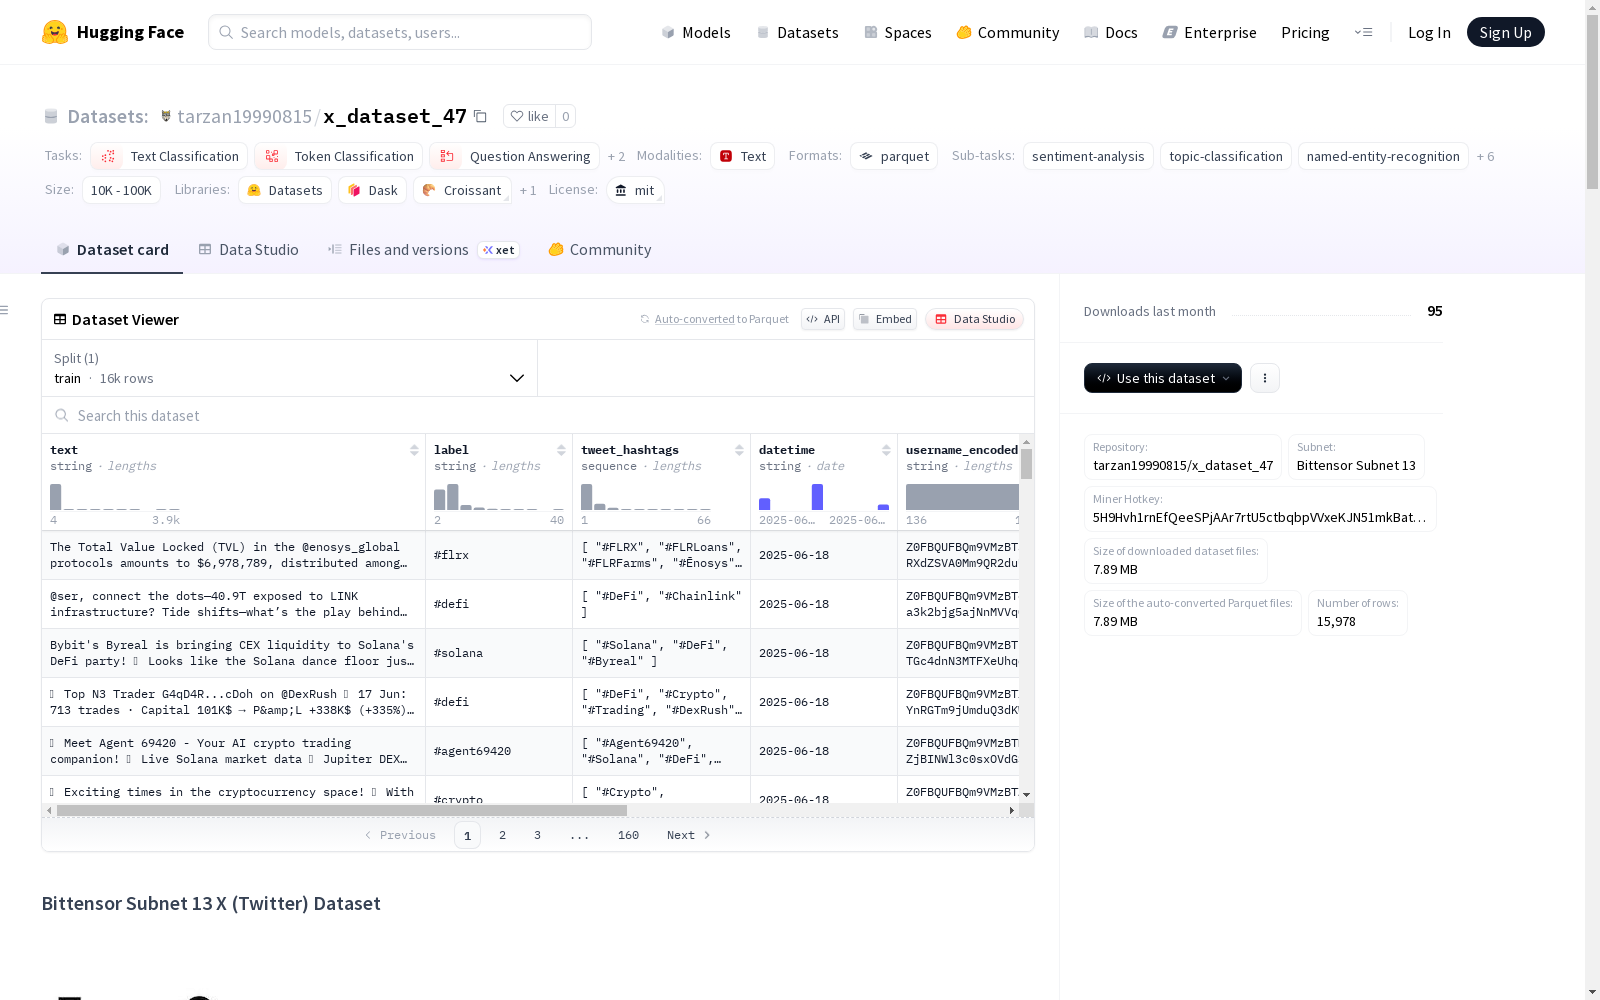Viewport: 1600px width, 1000px height.
Task: Click the table vertical scrollbar
Action: (x=1026, y=464)
